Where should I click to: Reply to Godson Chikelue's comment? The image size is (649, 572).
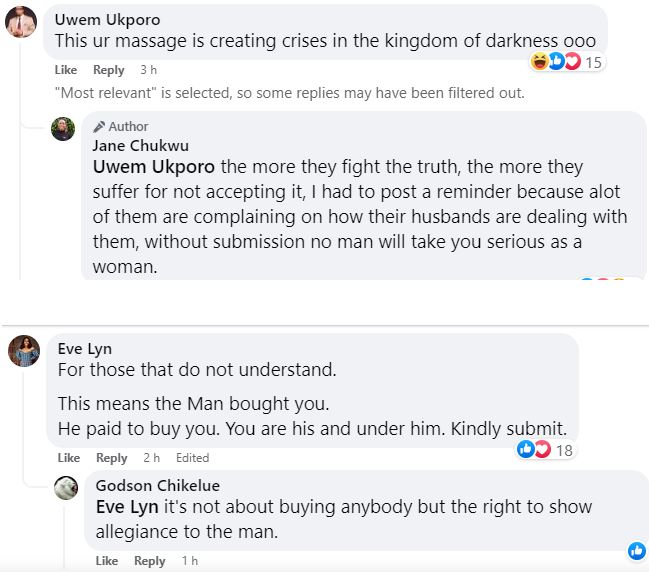[149, 561]
